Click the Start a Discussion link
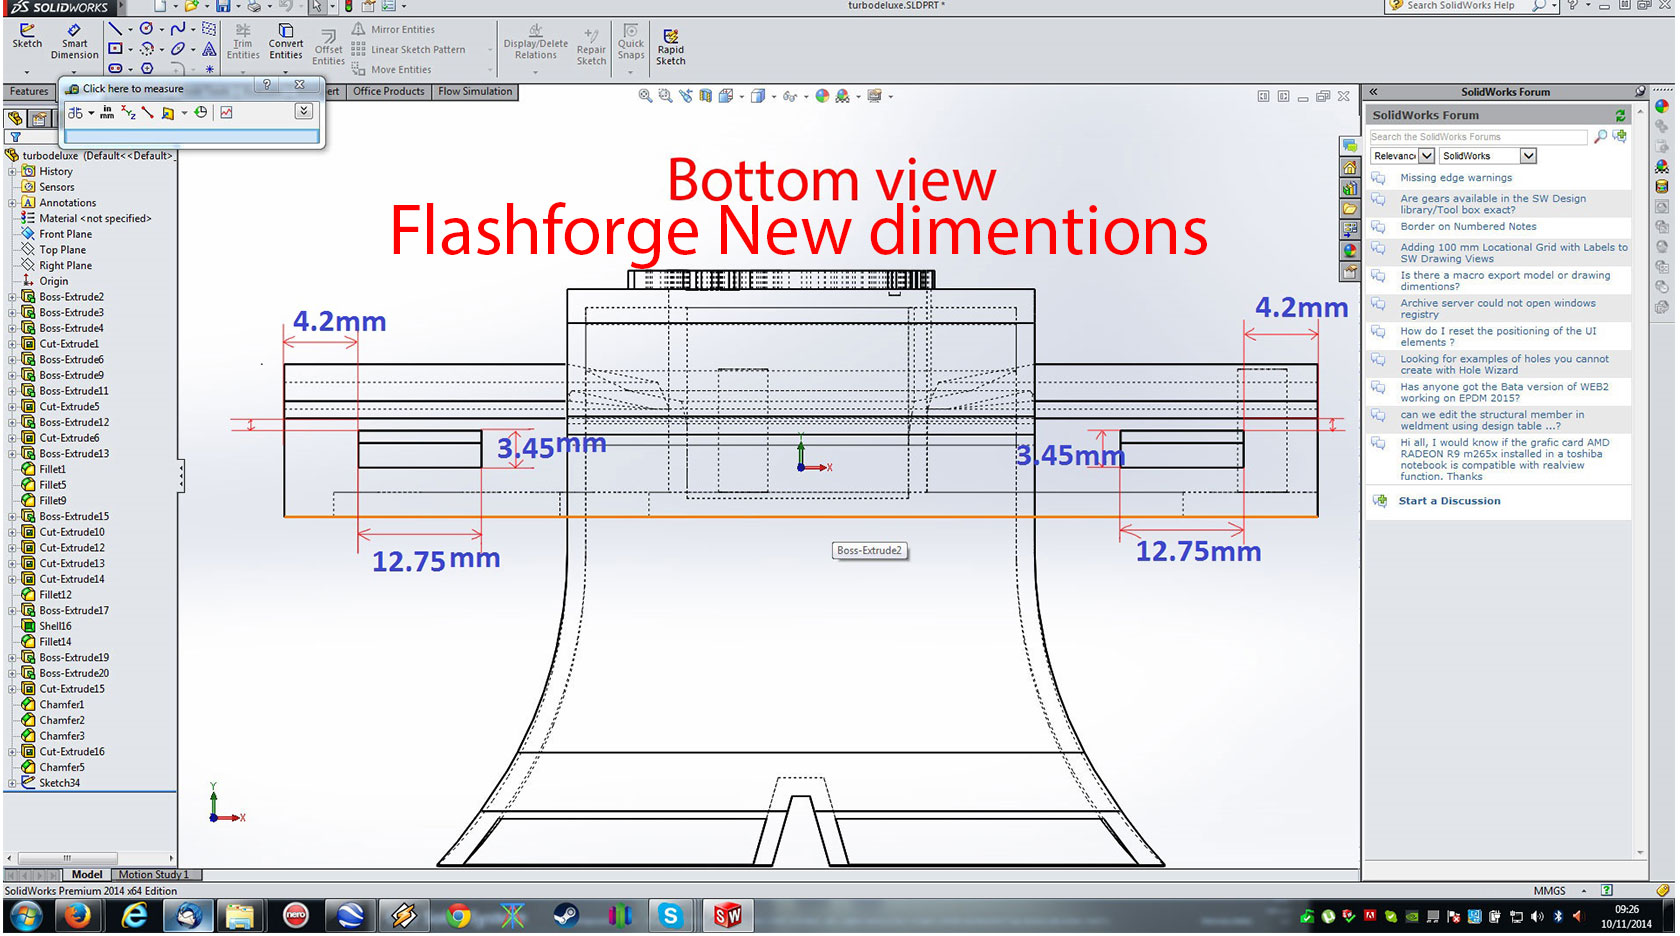 [1449, 501]
